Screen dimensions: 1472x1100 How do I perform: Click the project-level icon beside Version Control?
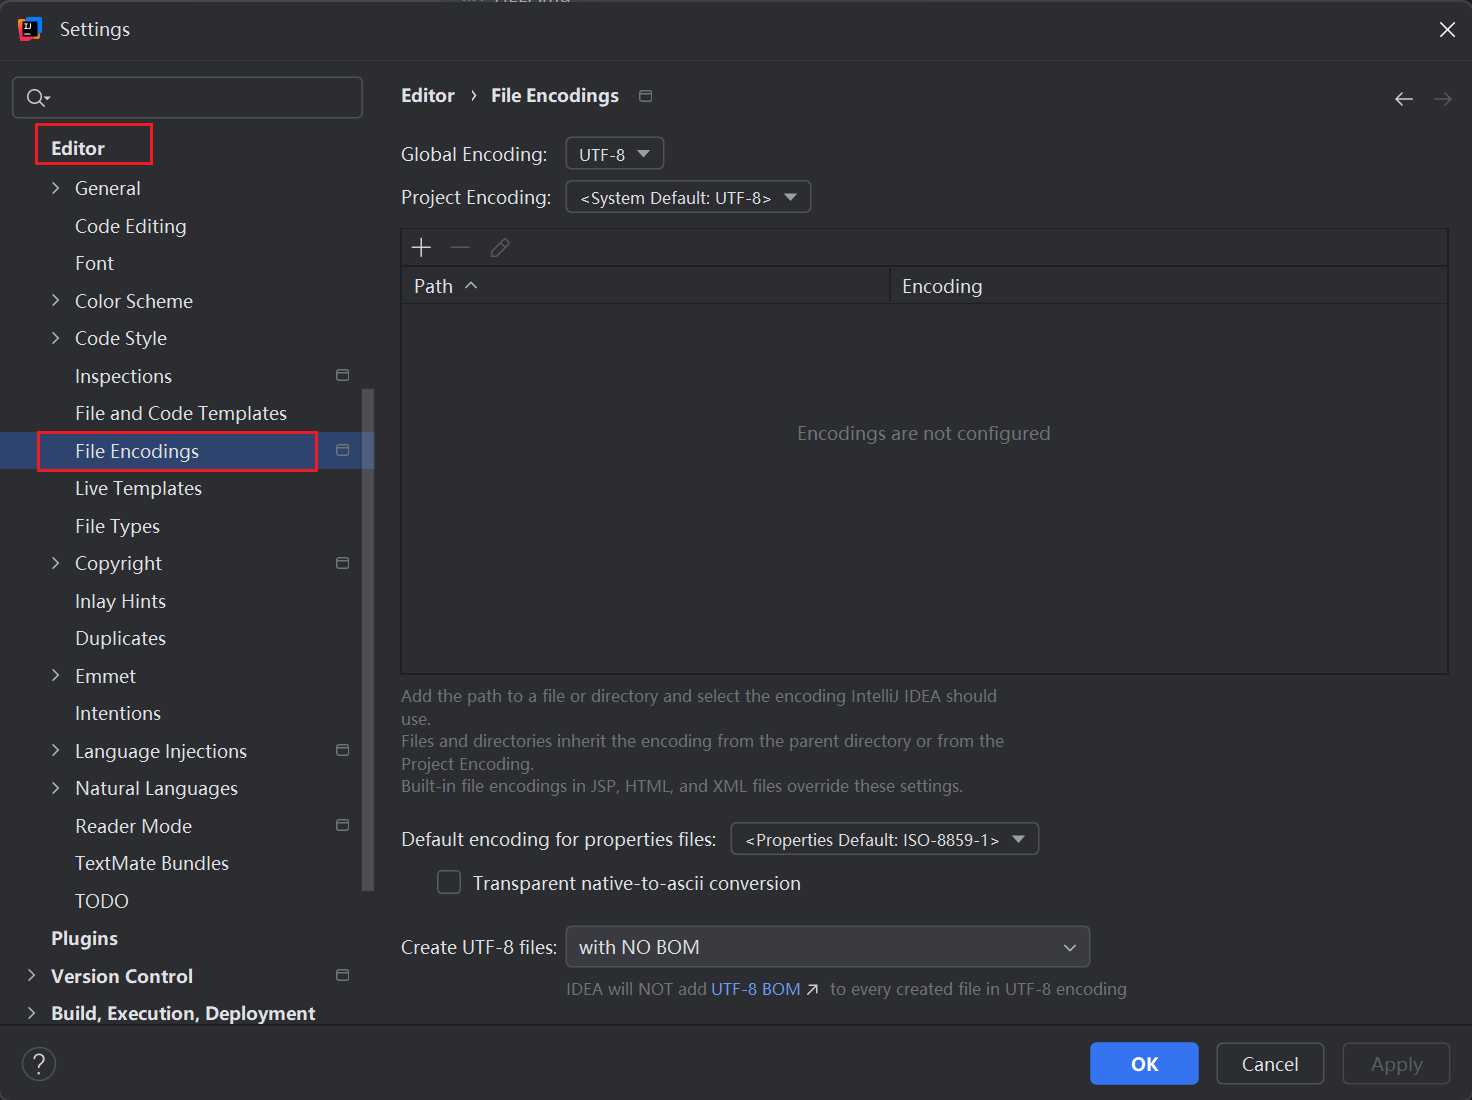click(342, 976)
